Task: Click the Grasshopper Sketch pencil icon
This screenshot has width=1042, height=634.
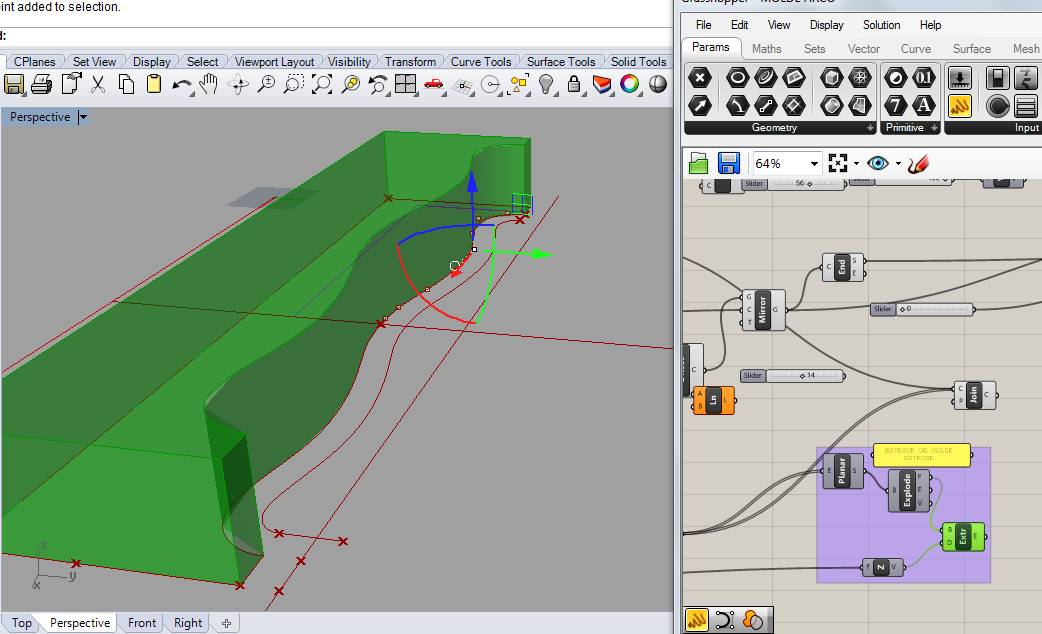Action: (x=918, y=163)
